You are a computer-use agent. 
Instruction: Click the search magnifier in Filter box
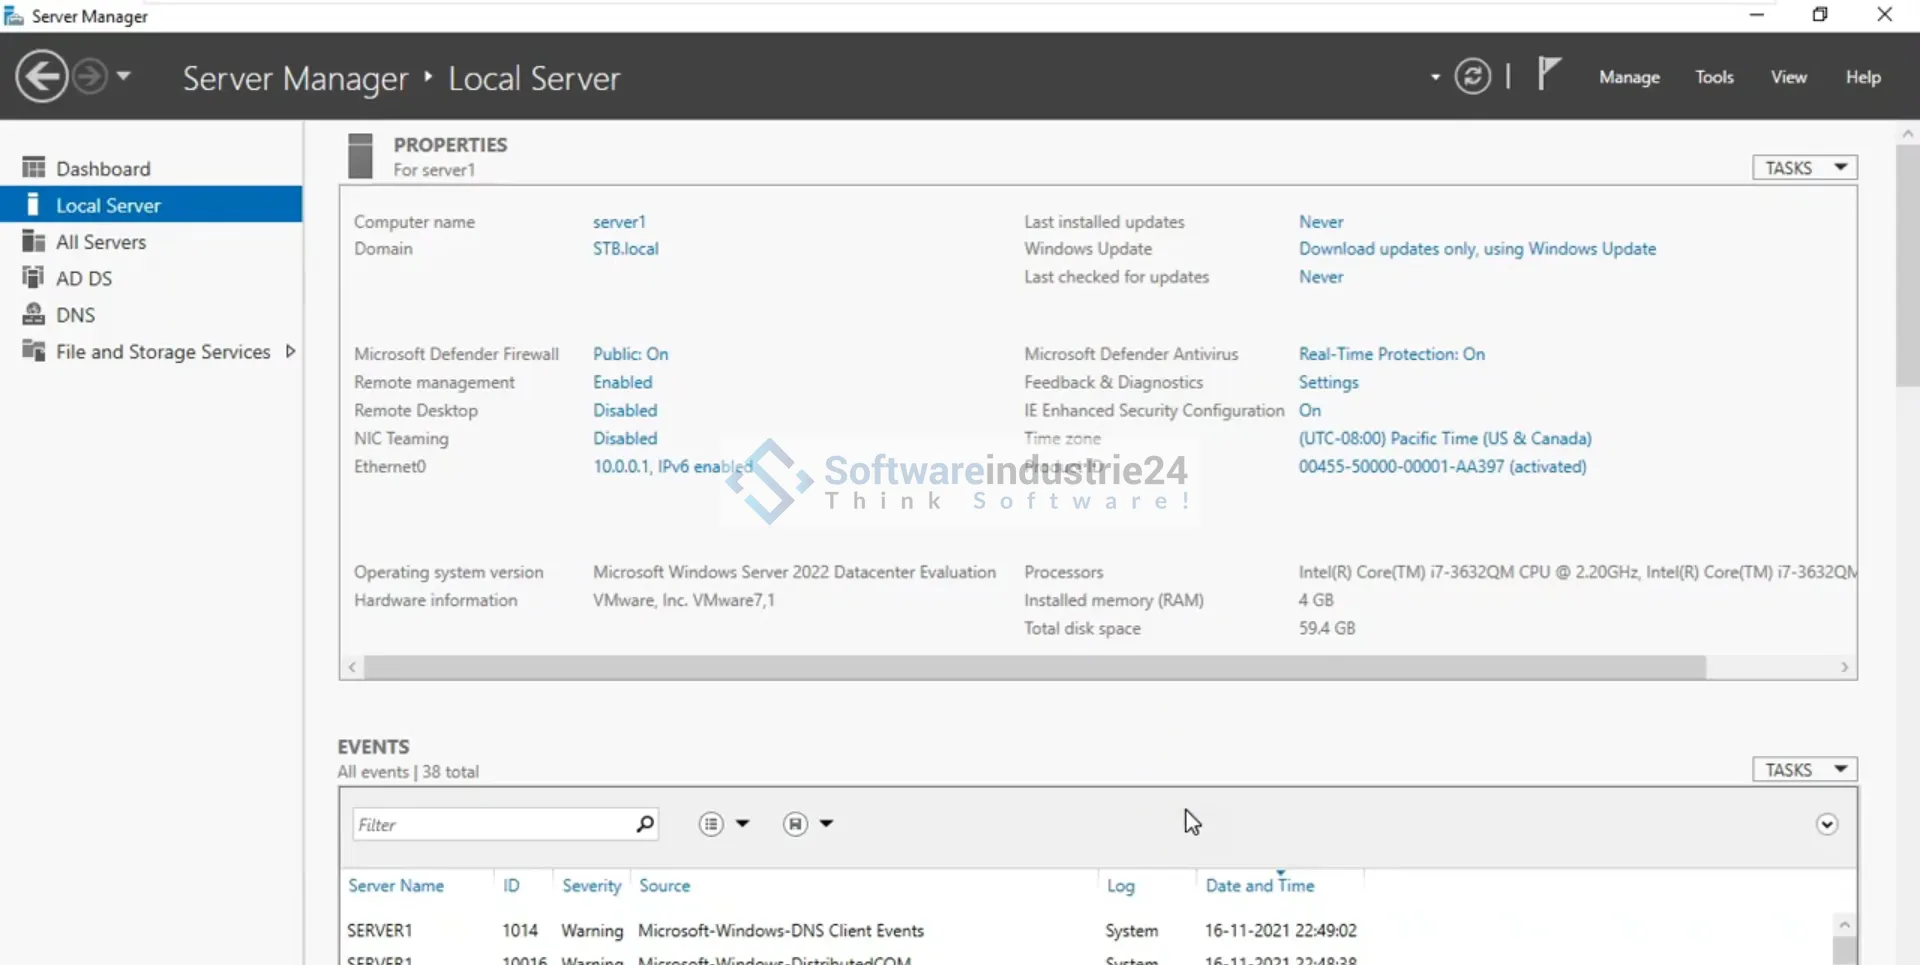coord(645,824)
